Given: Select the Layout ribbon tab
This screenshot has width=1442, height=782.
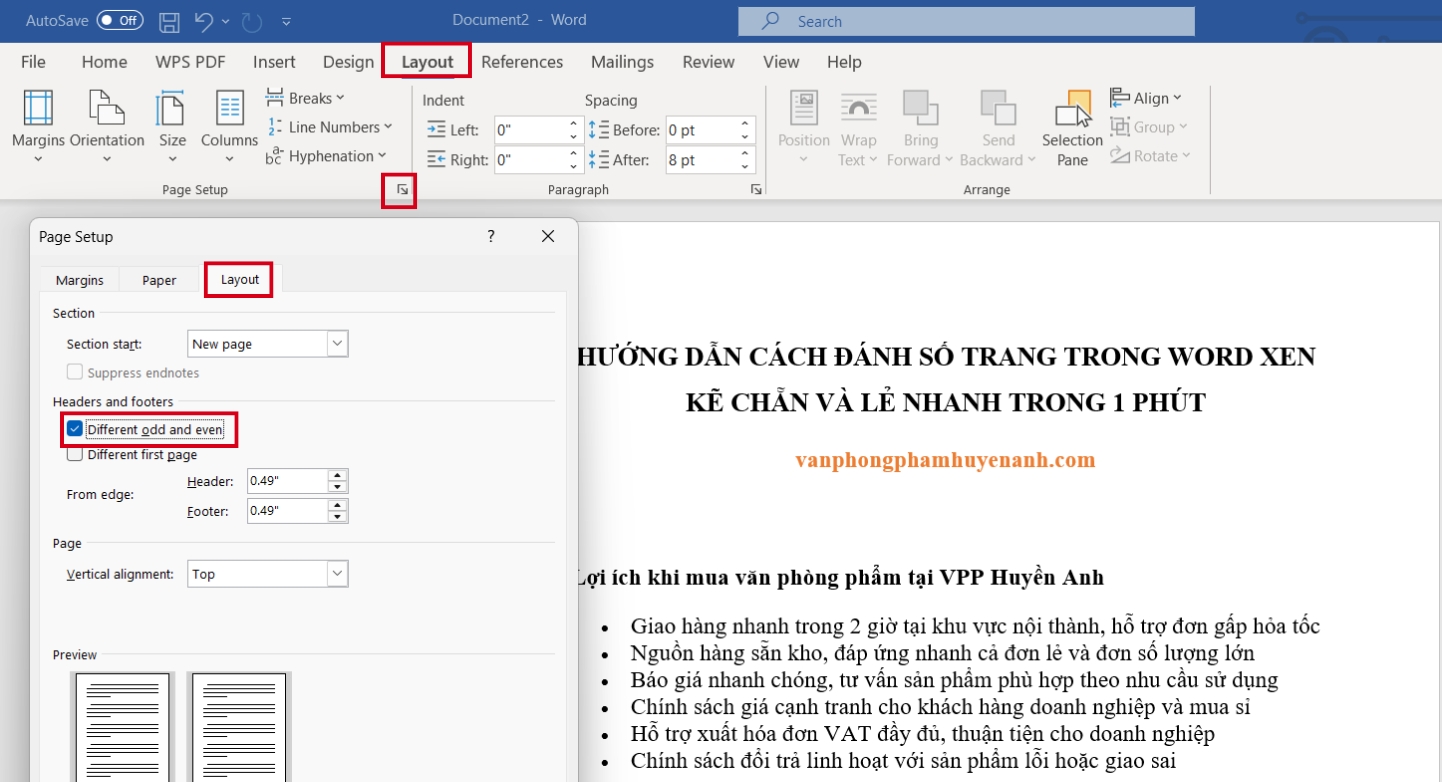Looking at the screenshot, I should point(427,62).
